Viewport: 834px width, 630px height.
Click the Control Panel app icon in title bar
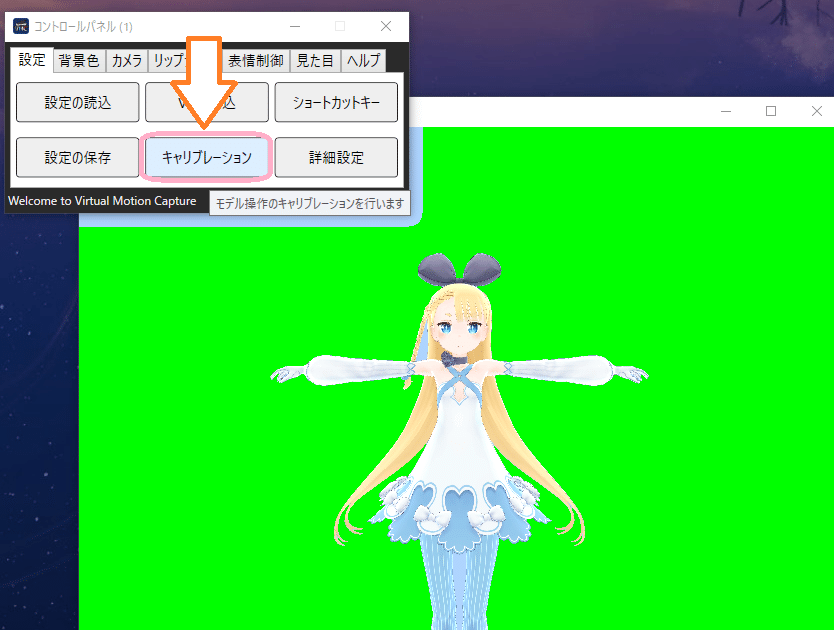[x=21, y=26]
